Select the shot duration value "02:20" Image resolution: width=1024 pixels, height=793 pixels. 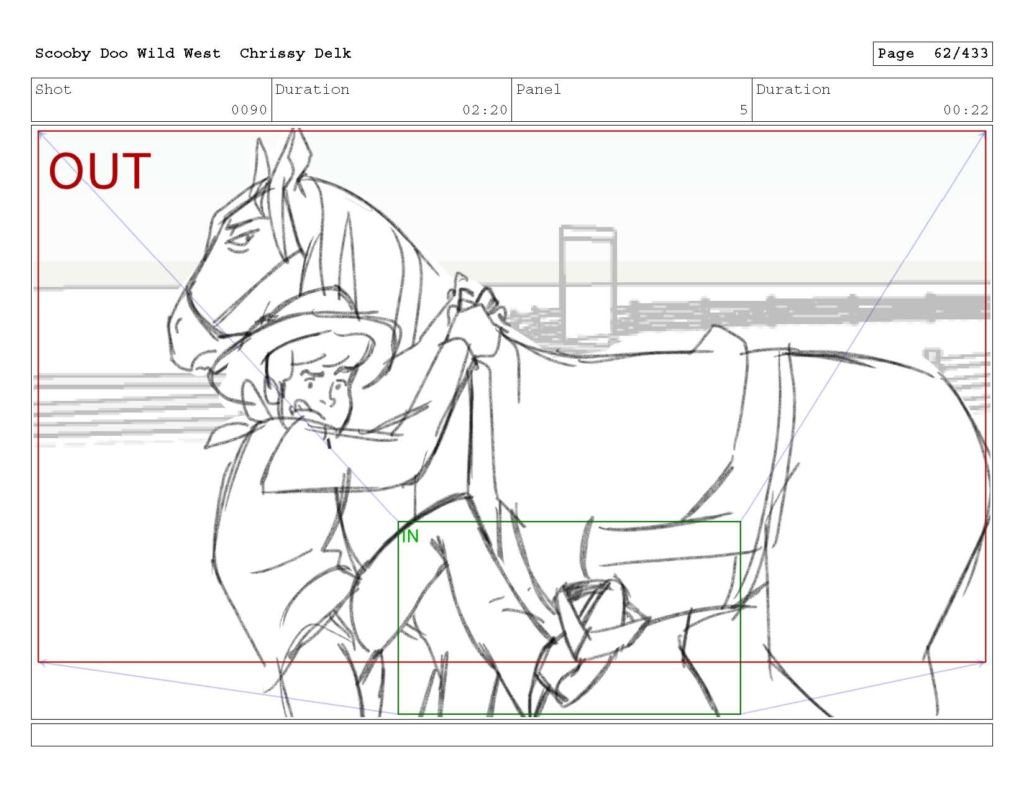485,110
